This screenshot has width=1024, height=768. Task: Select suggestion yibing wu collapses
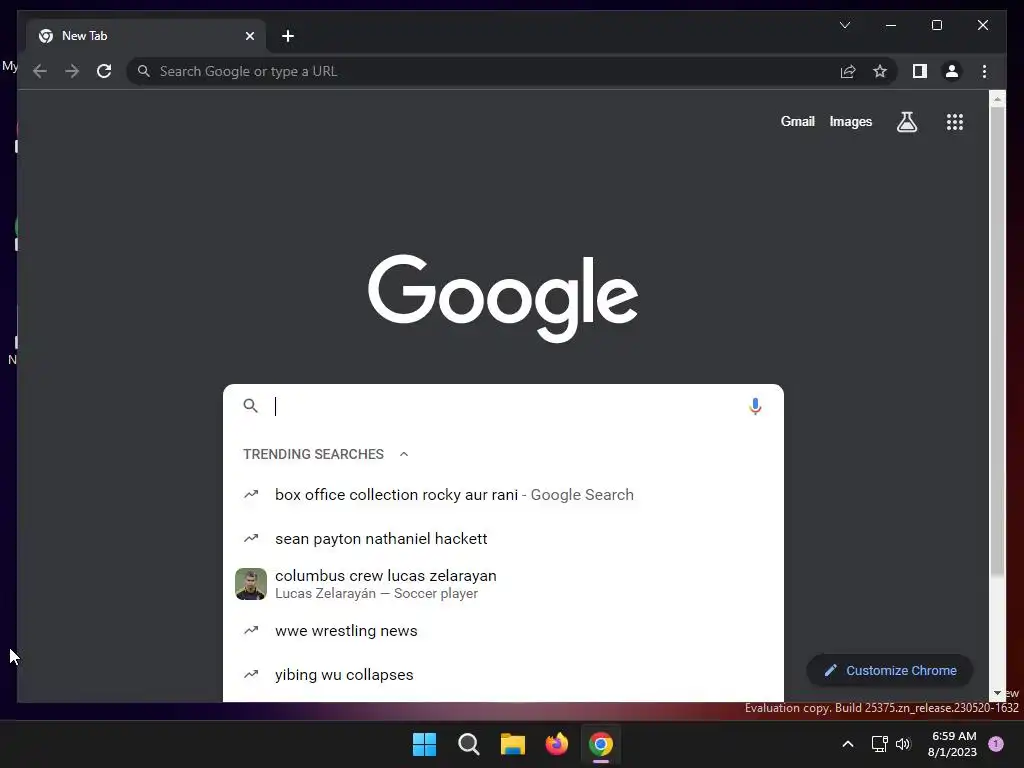pyautogui.click(x=503, y=675)
